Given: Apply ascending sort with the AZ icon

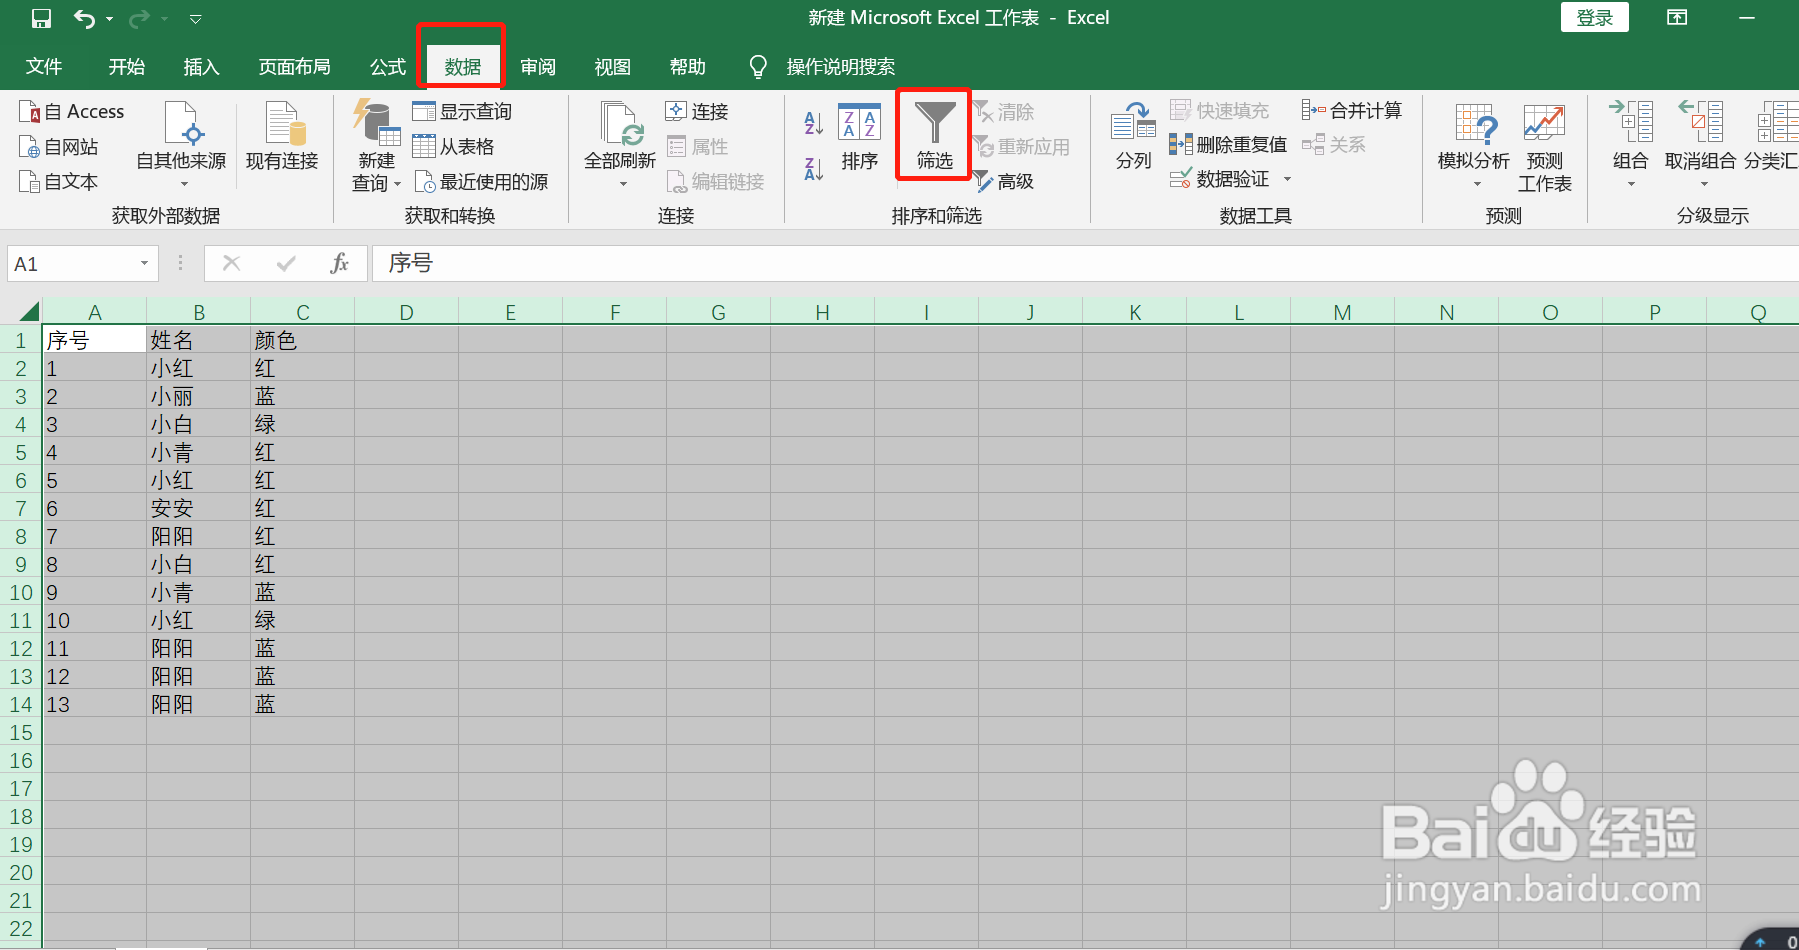Looking at the screenshot, I should pyautogui.click(x=813, y=122).
